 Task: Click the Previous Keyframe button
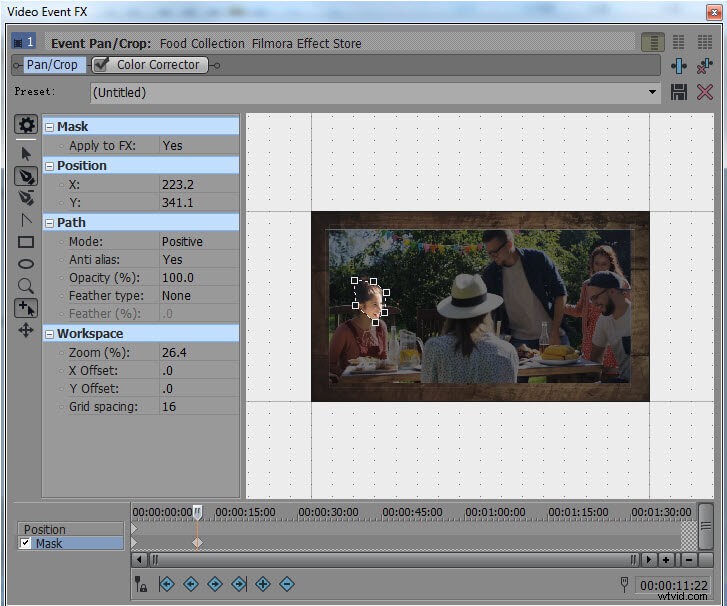(191, 584)
